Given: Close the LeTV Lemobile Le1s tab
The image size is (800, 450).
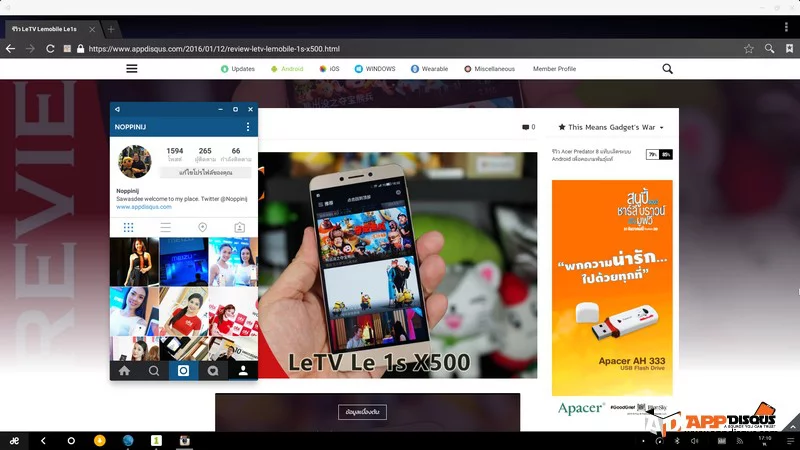Looking at the screenshot, I should tap(92, 29).
